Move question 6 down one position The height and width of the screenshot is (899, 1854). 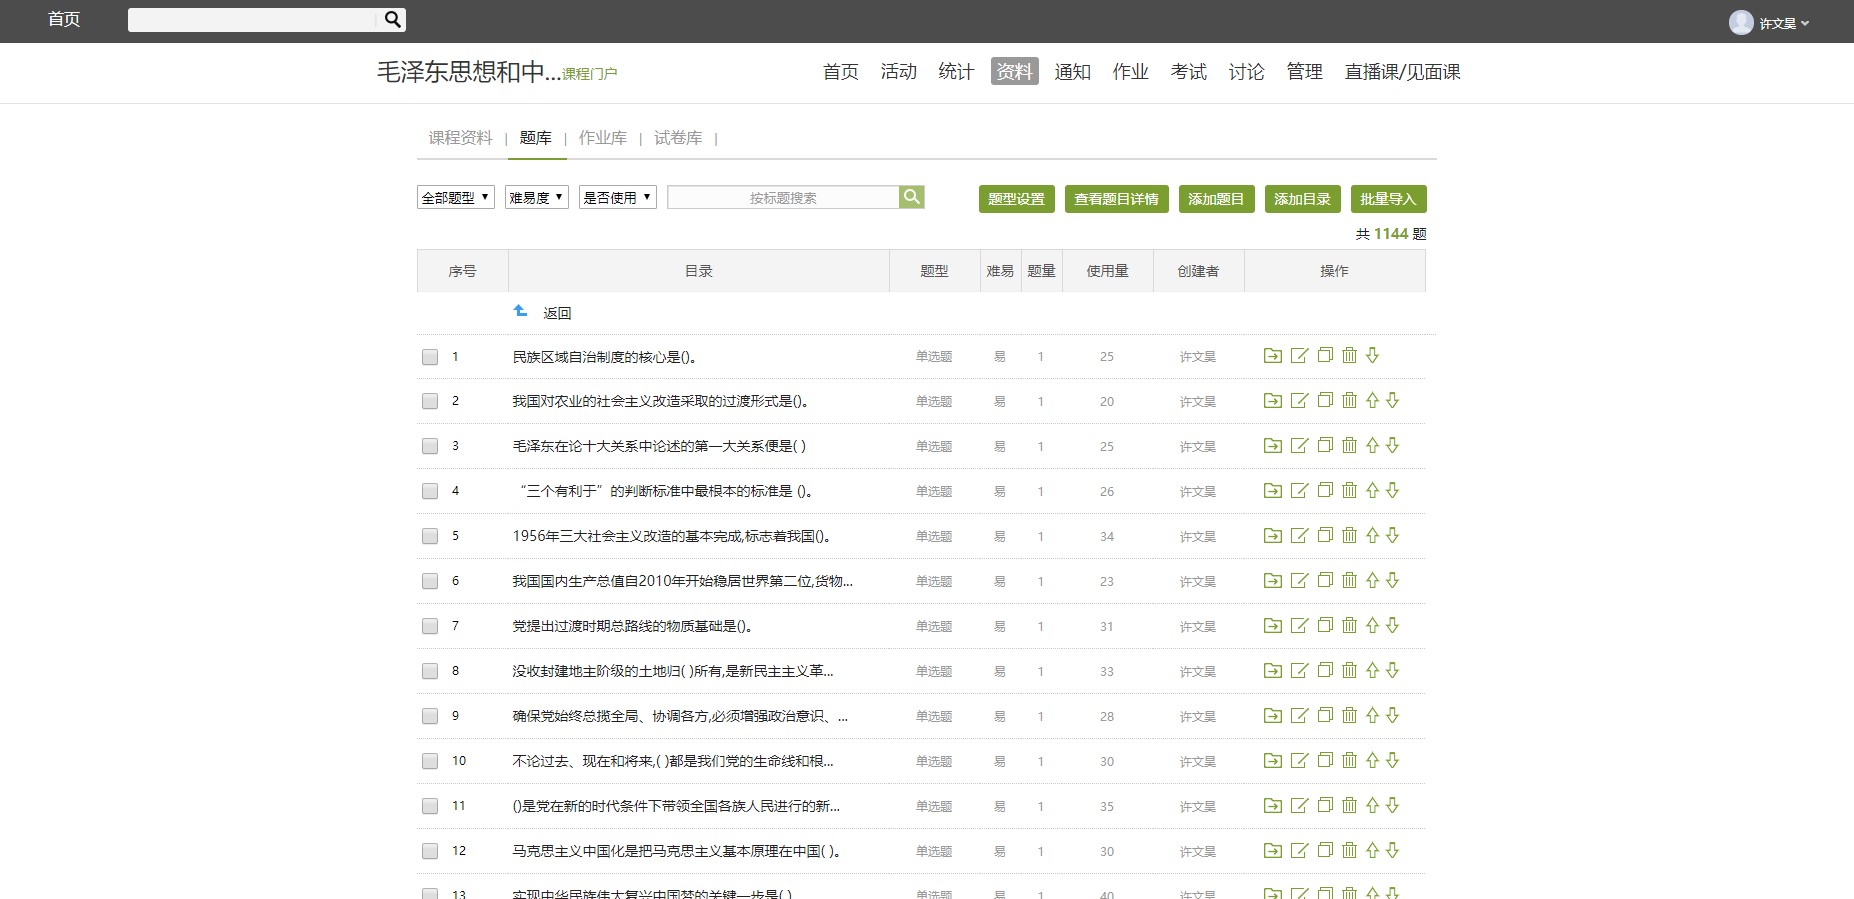[1392, 580]
